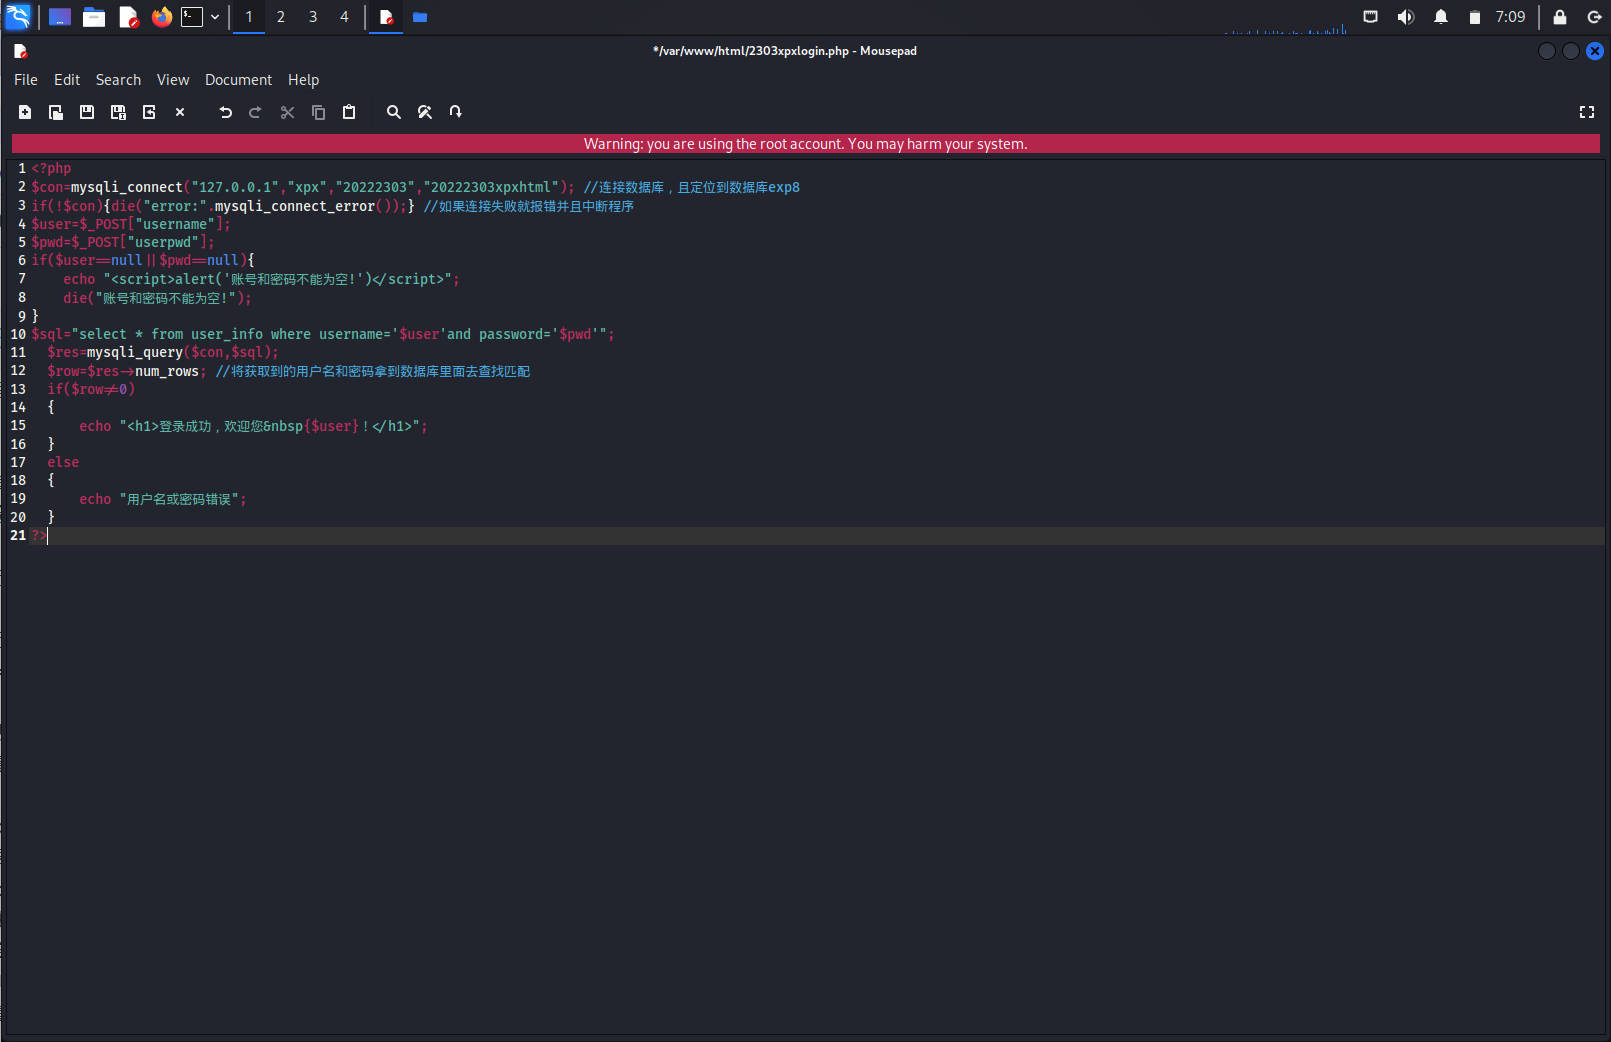Check the battery power indicator
1611x1042 pixels.
click(1474, 17)
